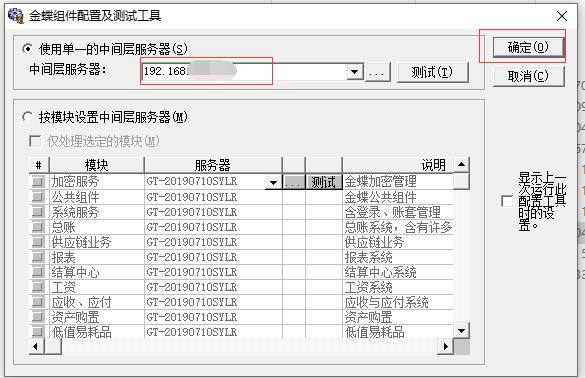This screenshot has height=378, width=585.
Task: Toggle the row box for 公共组件
Action: pyautogui.click(x=38, y=197)
